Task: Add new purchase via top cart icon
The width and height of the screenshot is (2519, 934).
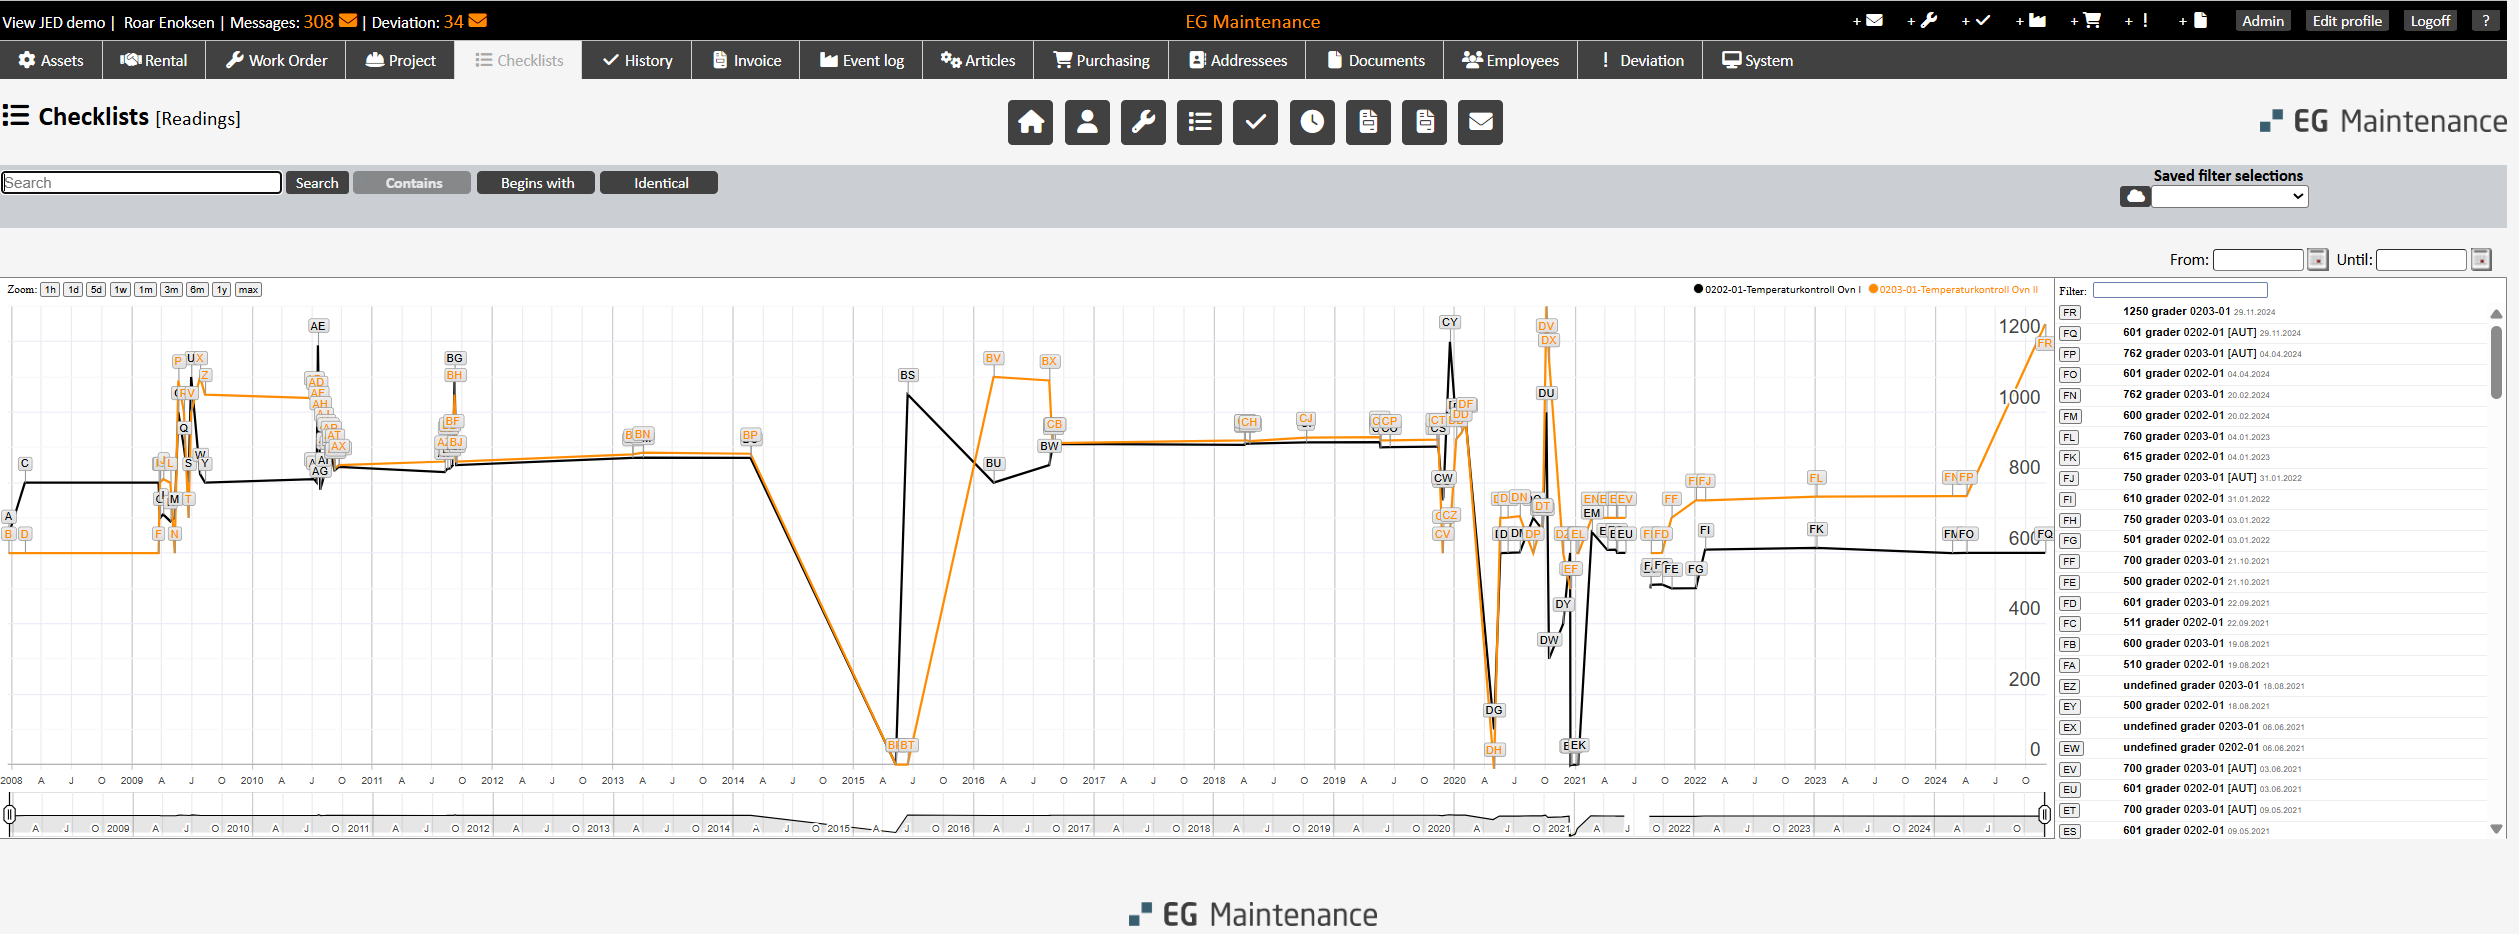Action: [2085, 21]
